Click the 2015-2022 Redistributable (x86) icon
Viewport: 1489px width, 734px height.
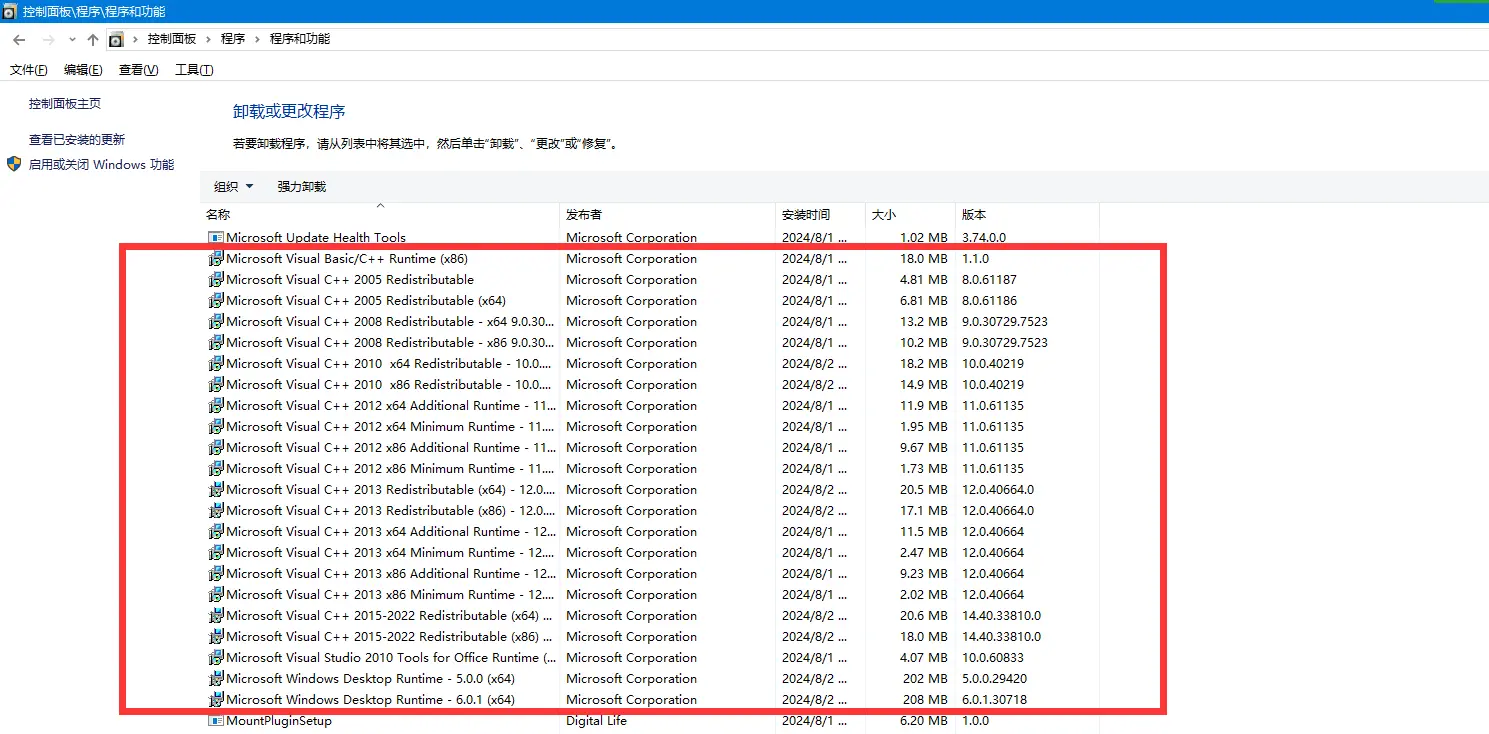tap(216, 637)
